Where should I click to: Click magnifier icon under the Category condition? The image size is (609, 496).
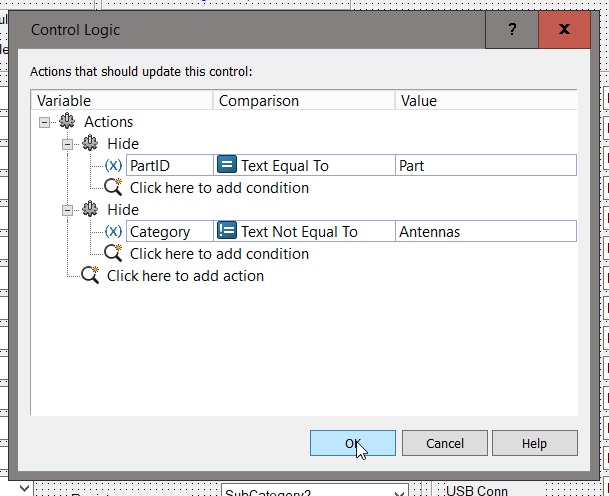point(113,253)
